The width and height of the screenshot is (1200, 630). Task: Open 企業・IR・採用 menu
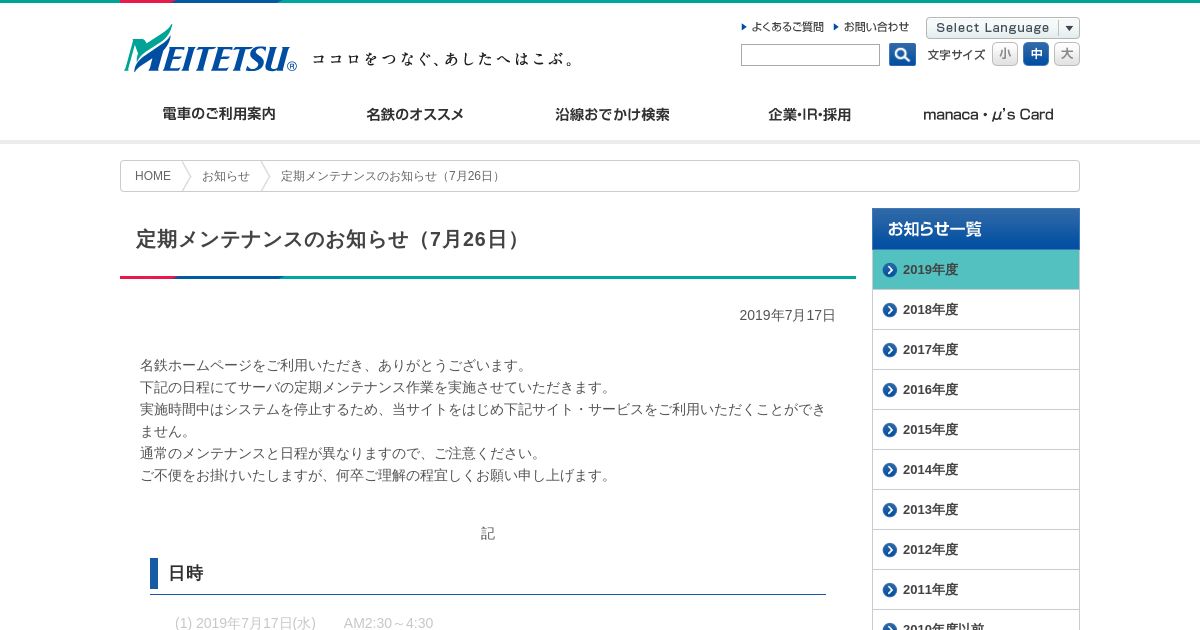[x=809, y=114]
